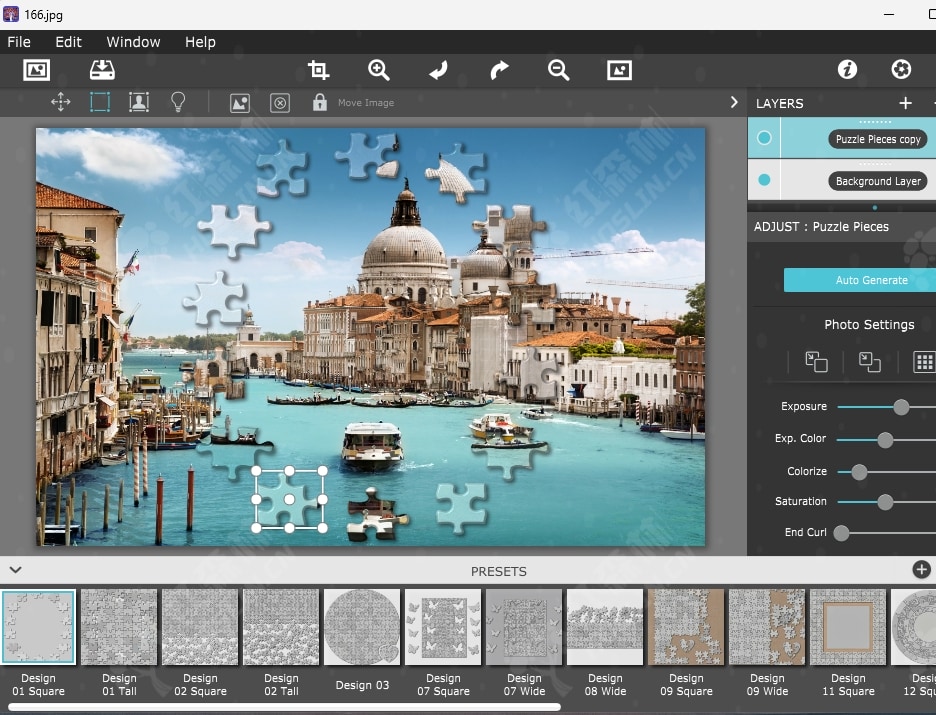Undo the last action with the undo arrow
The image size is (936, 715).
(438, 70)
